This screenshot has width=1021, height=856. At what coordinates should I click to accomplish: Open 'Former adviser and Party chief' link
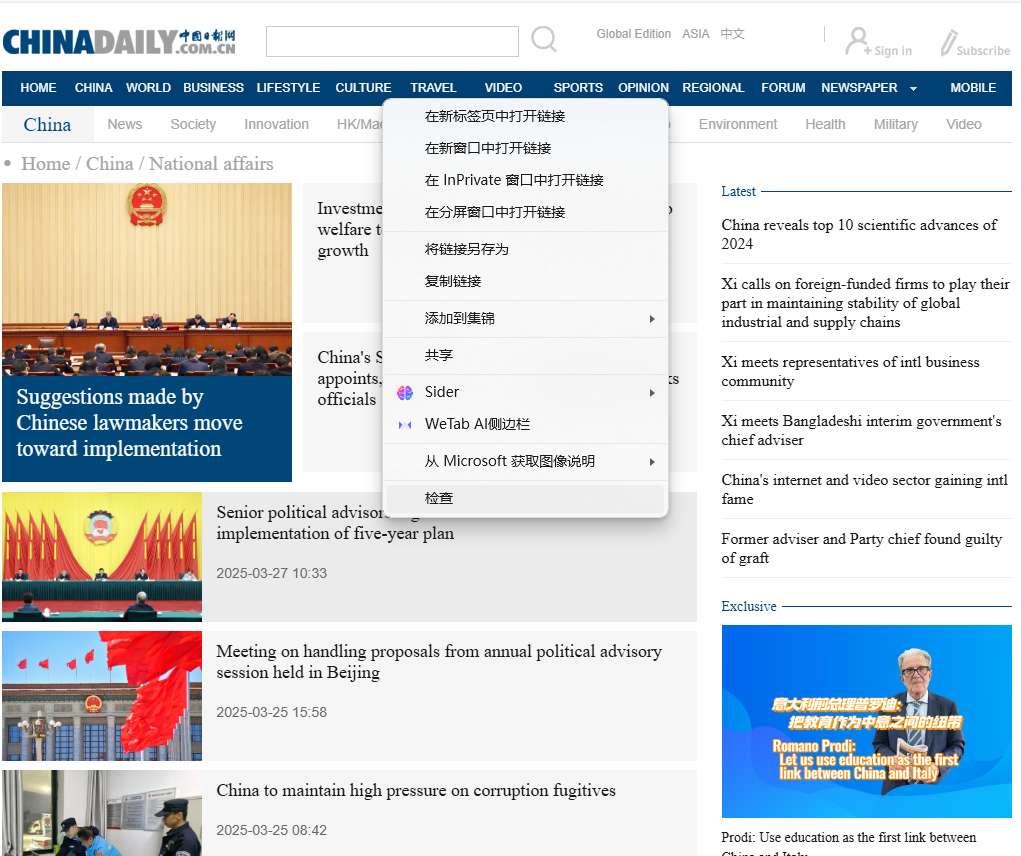(x=861, y=548)
